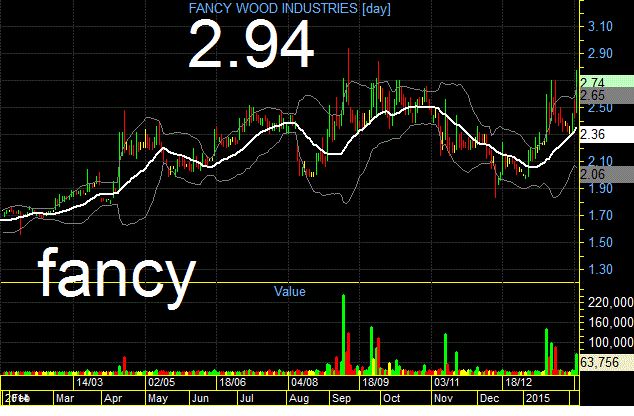Click the Oct month label

coord(391,398)
